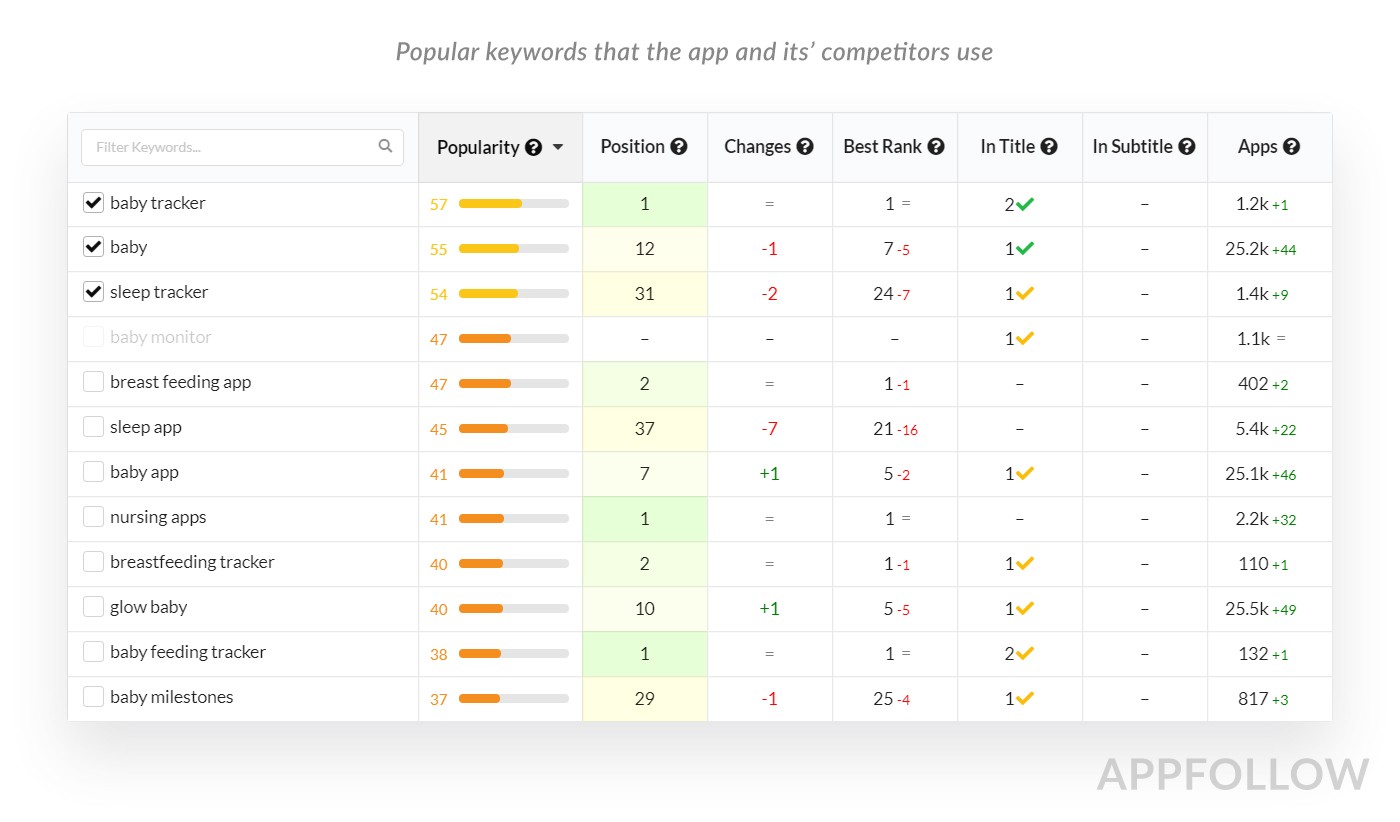The height and width of the screenshot is (822, 1400).
Task: Click the In Title help icon
Action: (1049, 147)
